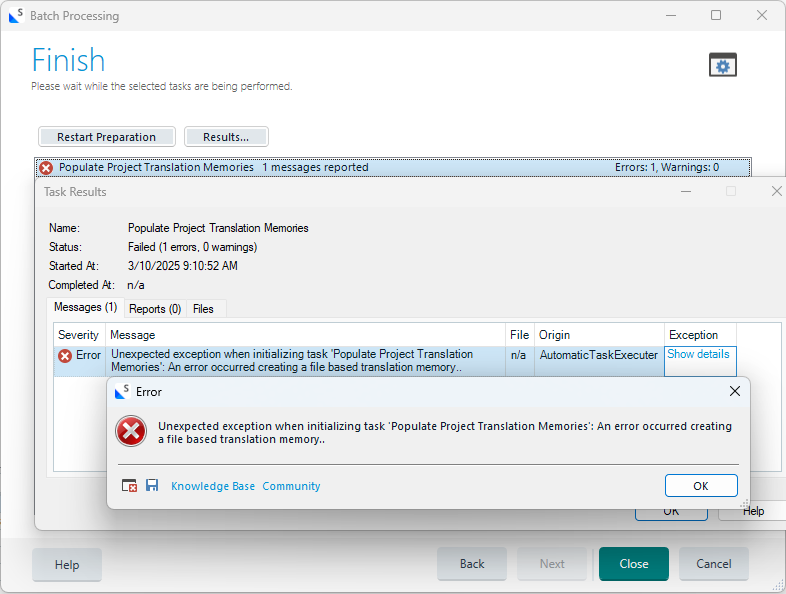Sort by the Severity column header

pyautogui.click(x=79, y=335)
